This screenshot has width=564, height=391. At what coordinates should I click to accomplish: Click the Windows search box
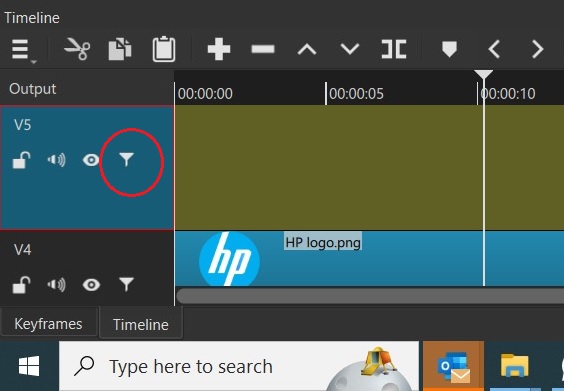(239, 366)
